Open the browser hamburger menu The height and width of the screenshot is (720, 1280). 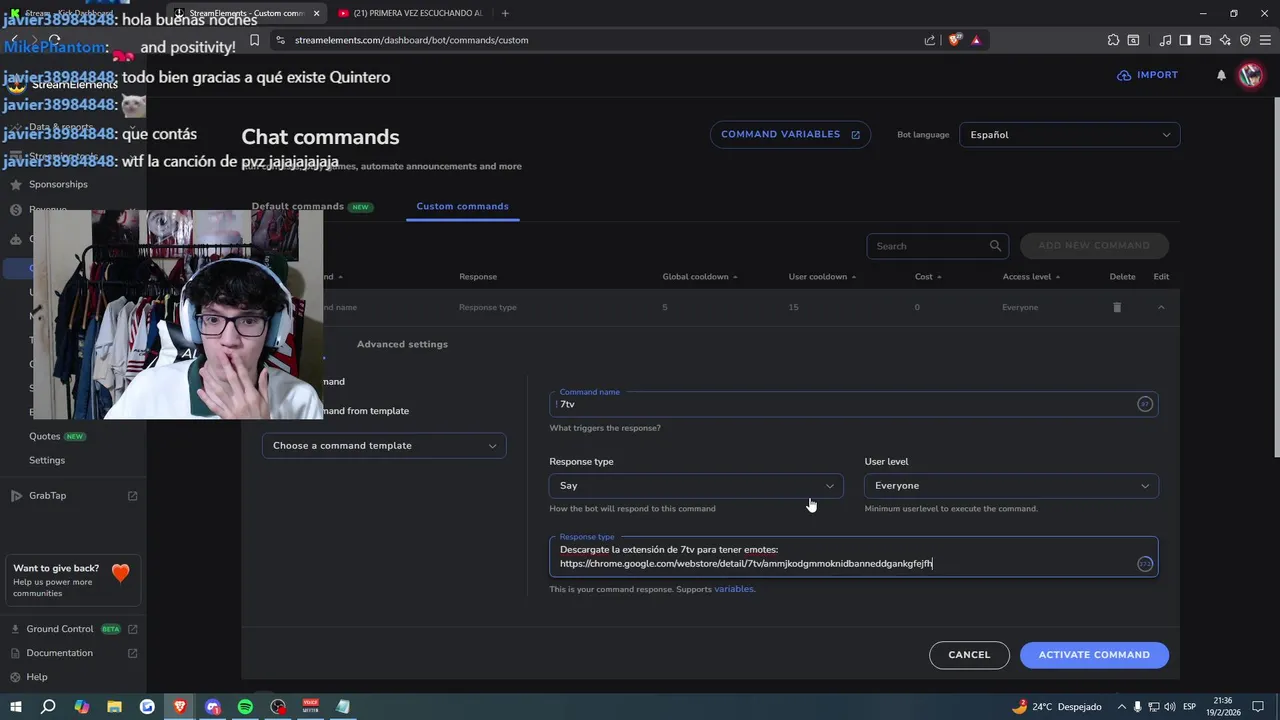[x=1265, y=40]
